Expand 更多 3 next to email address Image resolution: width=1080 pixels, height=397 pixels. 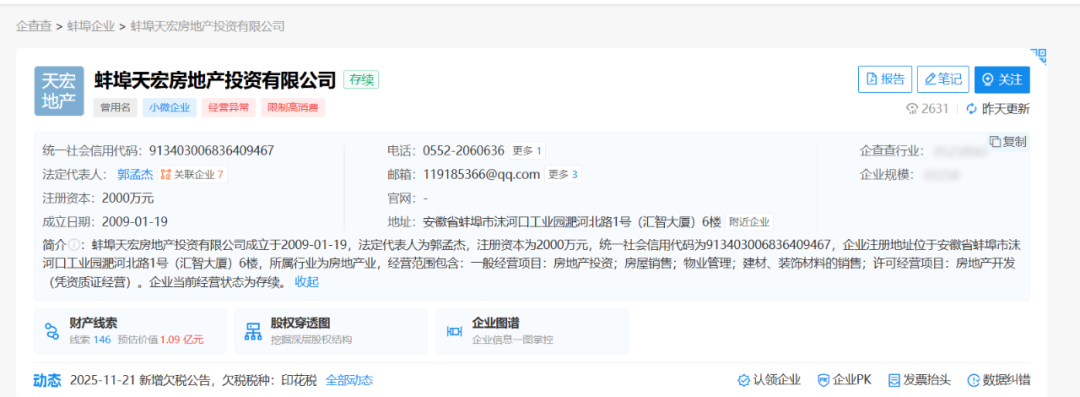(563, 174)
